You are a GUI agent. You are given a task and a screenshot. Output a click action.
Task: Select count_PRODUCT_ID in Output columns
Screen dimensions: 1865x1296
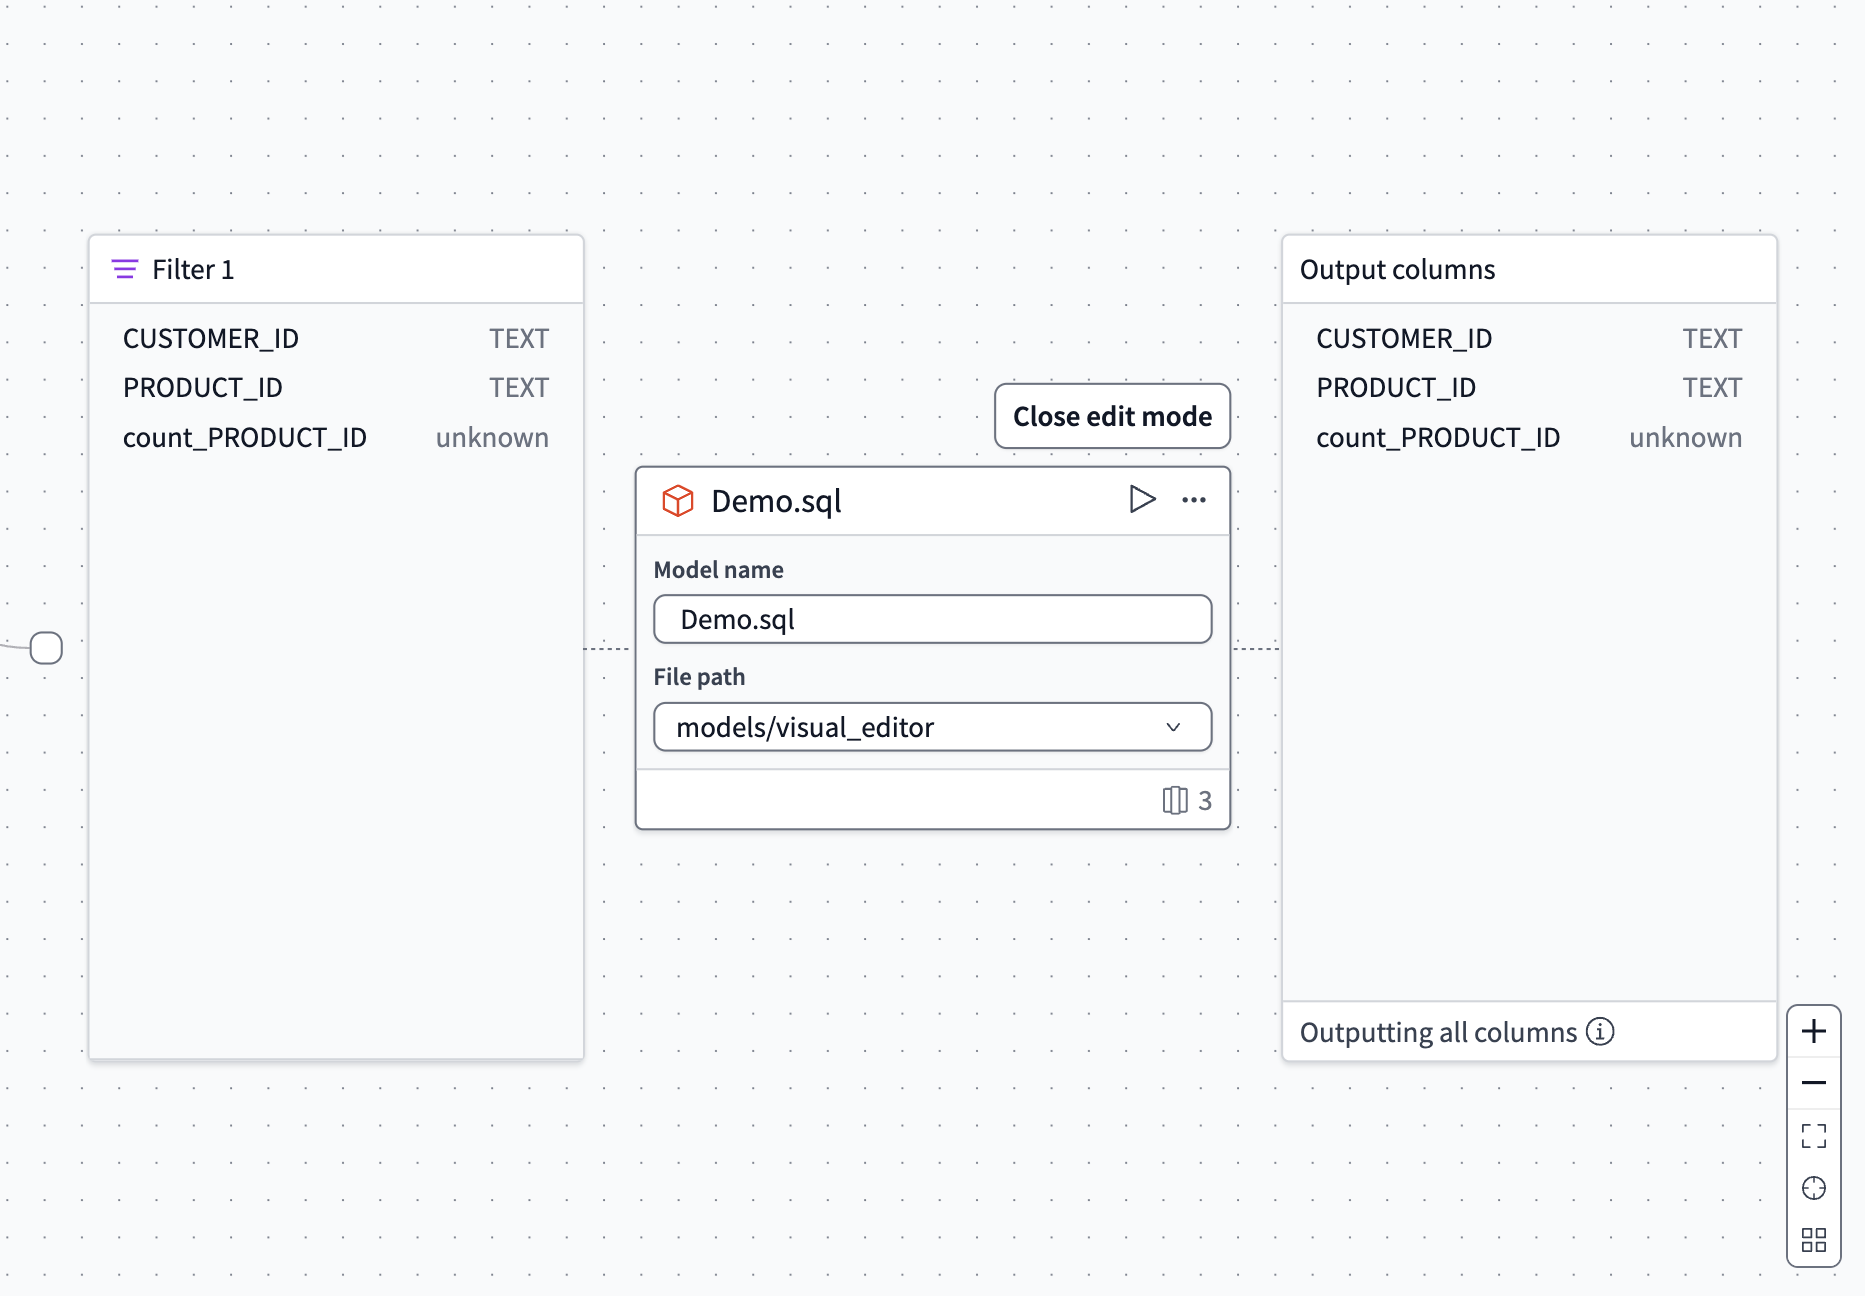coord(1438,437)
